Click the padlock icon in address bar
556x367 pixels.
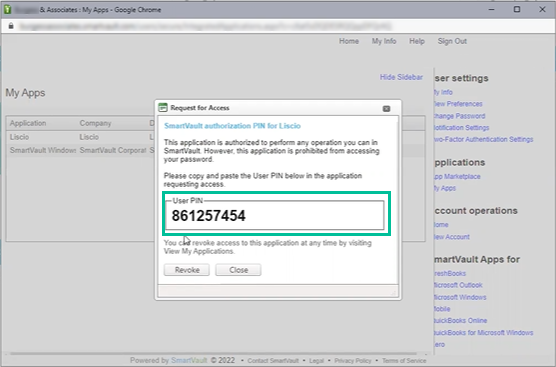pyautogui.click(x=11, y=26)
